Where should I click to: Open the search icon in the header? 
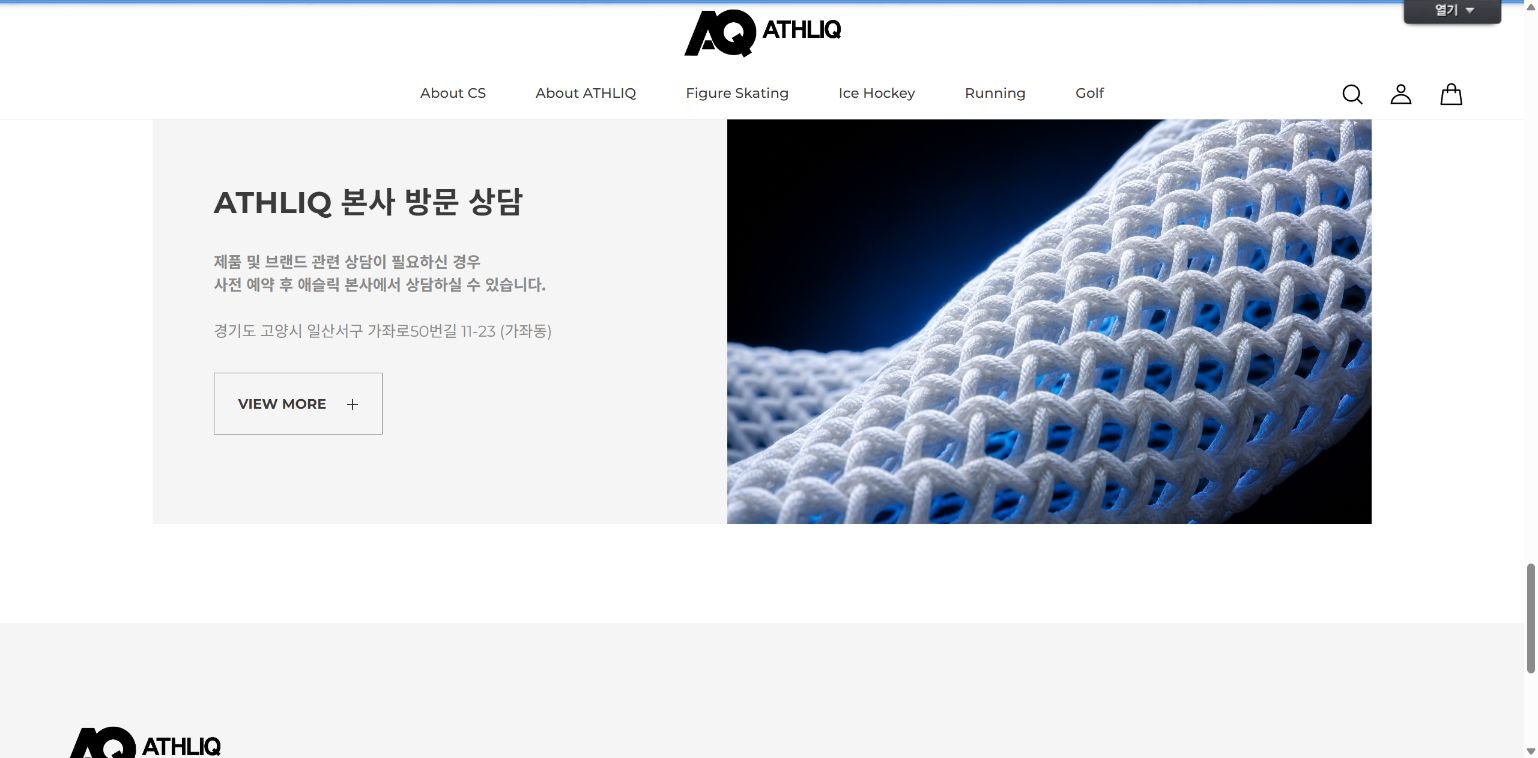coord(1352,94)
